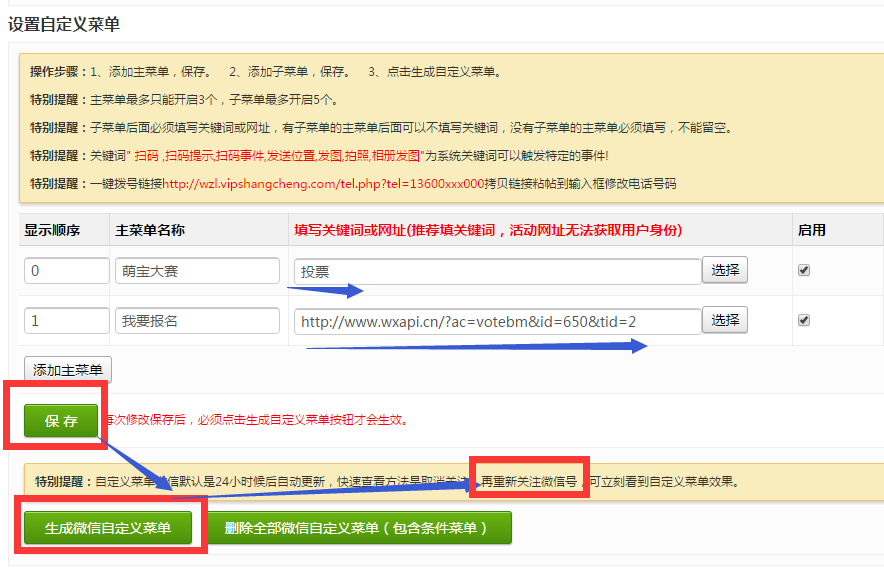Click the 启用 column header

[811, 230]
